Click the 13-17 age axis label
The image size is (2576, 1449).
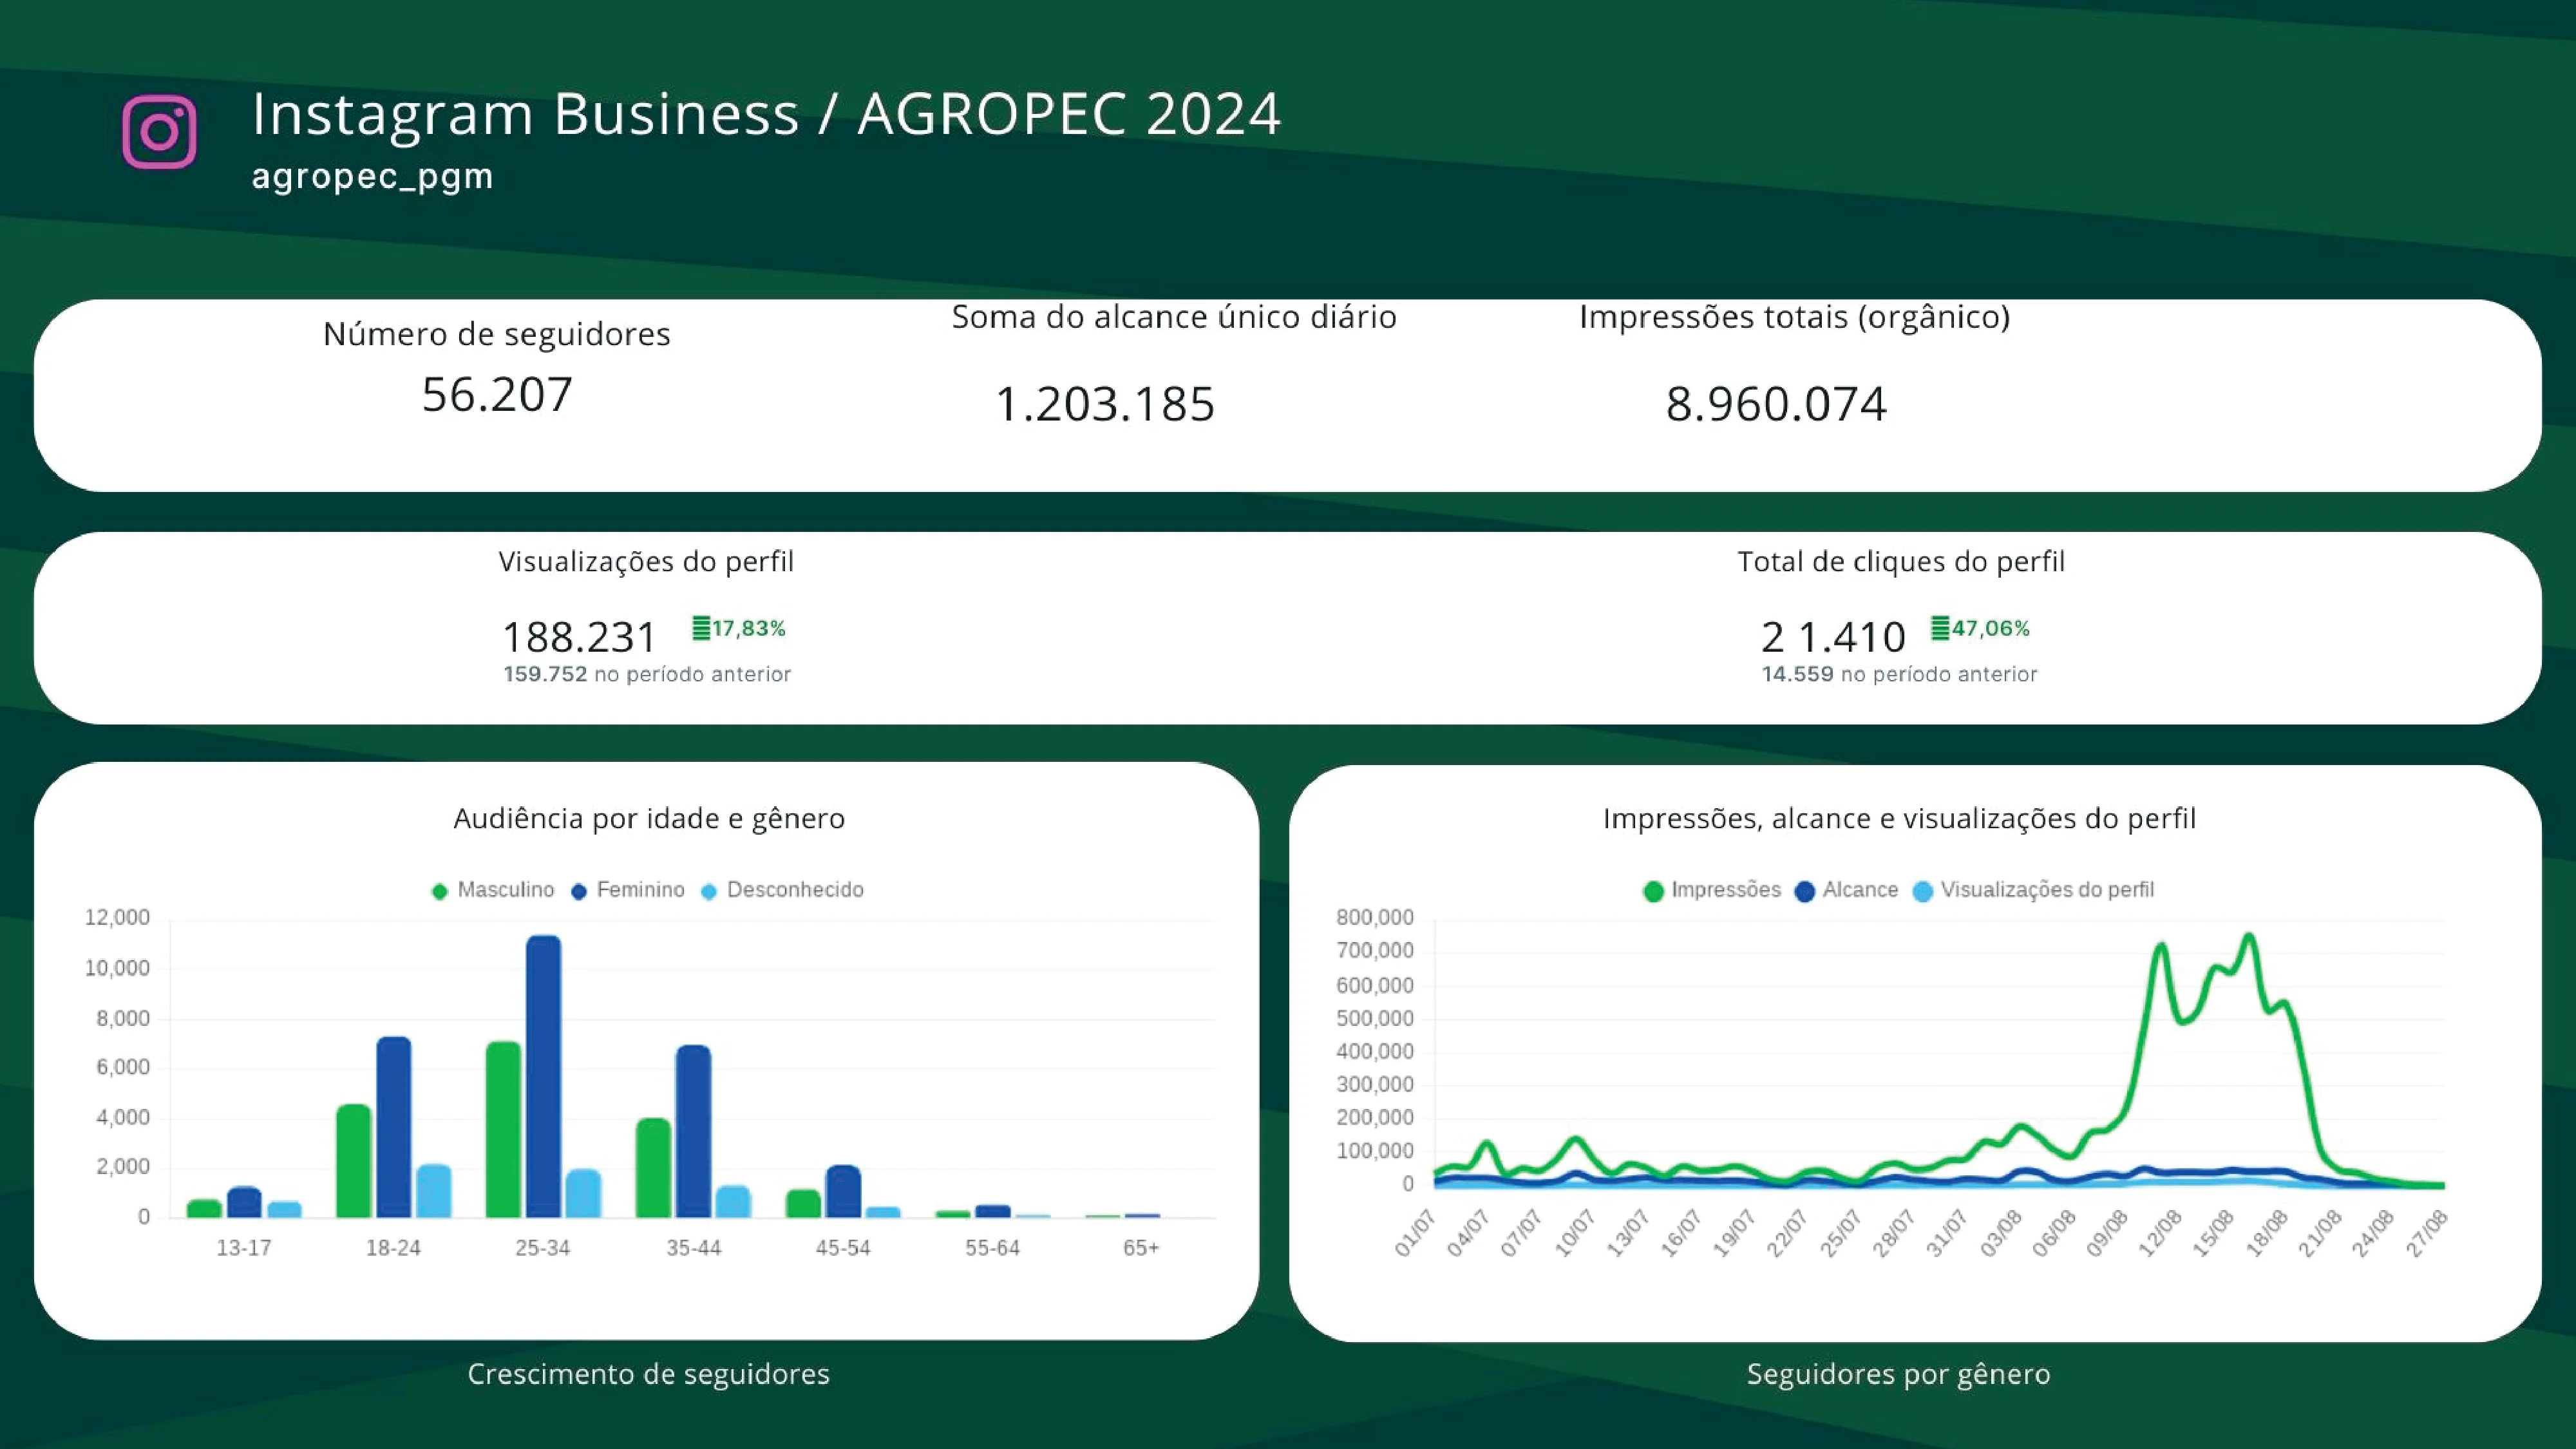[x=244, y=1248]
